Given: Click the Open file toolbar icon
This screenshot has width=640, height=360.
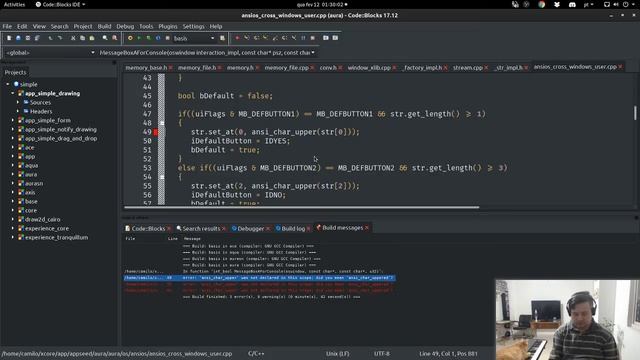Looking at the screenshot, I should coord(18,38).
